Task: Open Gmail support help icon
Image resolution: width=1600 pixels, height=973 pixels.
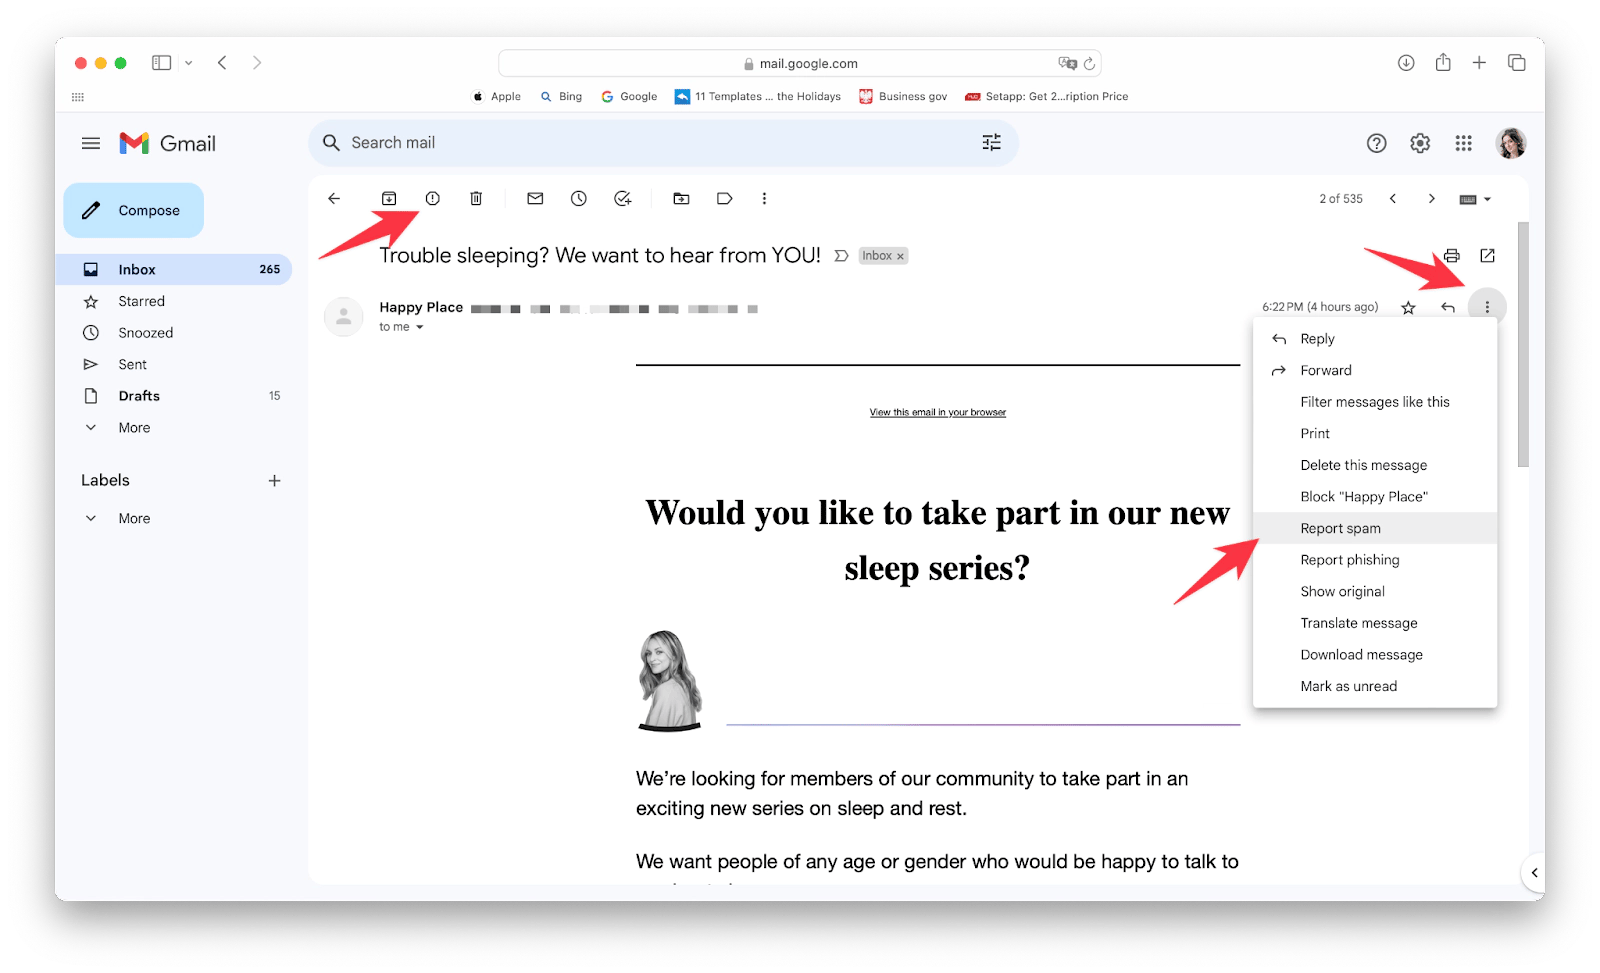Action: [1377, 144]
